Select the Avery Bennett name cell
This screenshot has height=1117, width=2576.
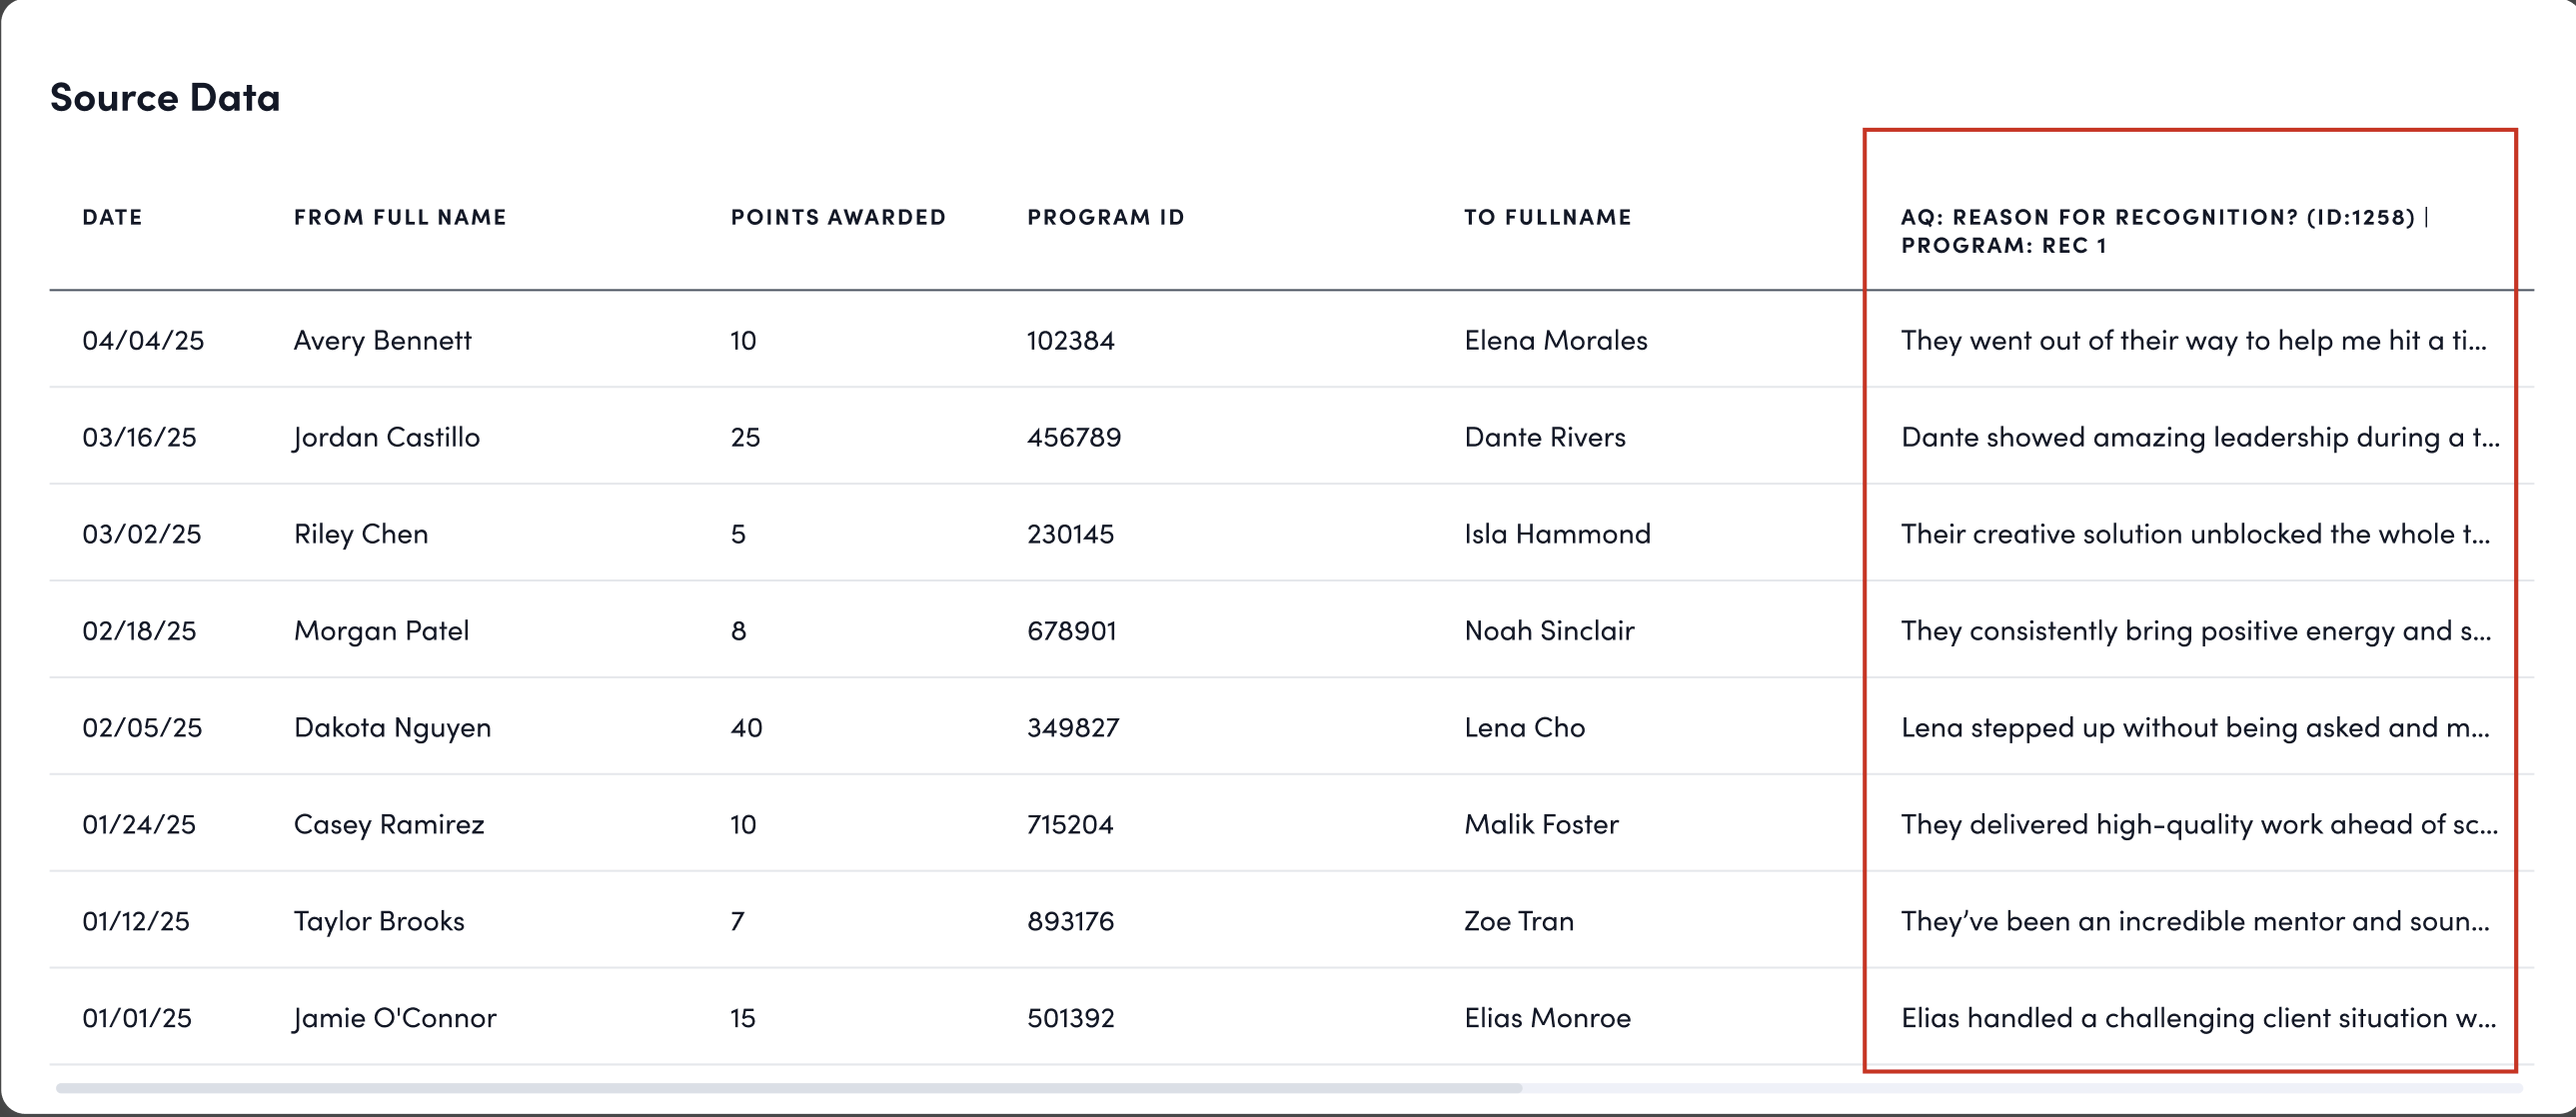tap(383, 340)
